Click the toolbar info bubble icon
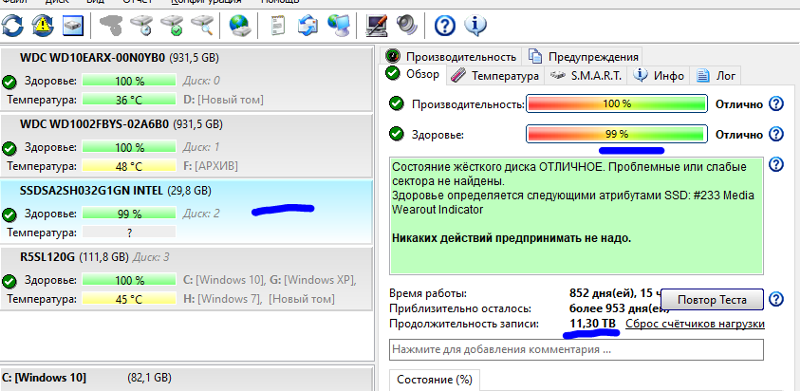This screenshot has height=391, width=800. click(475, 25)
